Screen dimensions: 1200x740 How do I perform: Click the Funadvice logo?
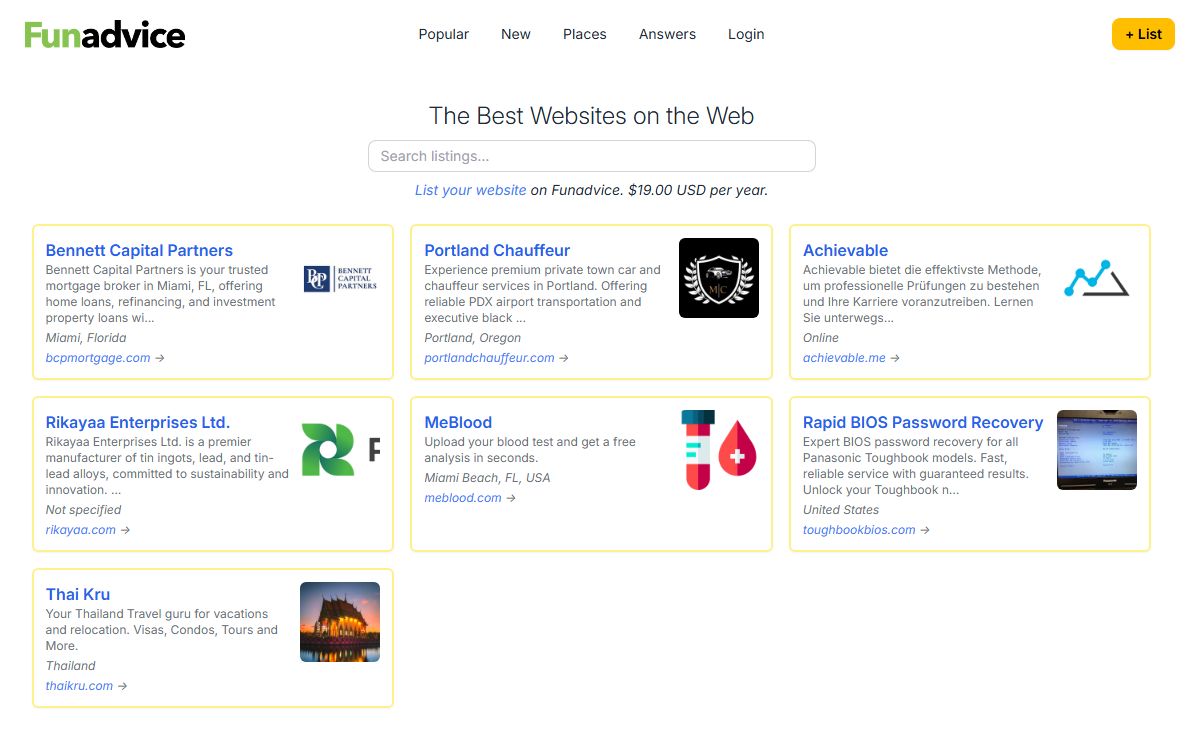pyautogui.click(x=105, y=34)
